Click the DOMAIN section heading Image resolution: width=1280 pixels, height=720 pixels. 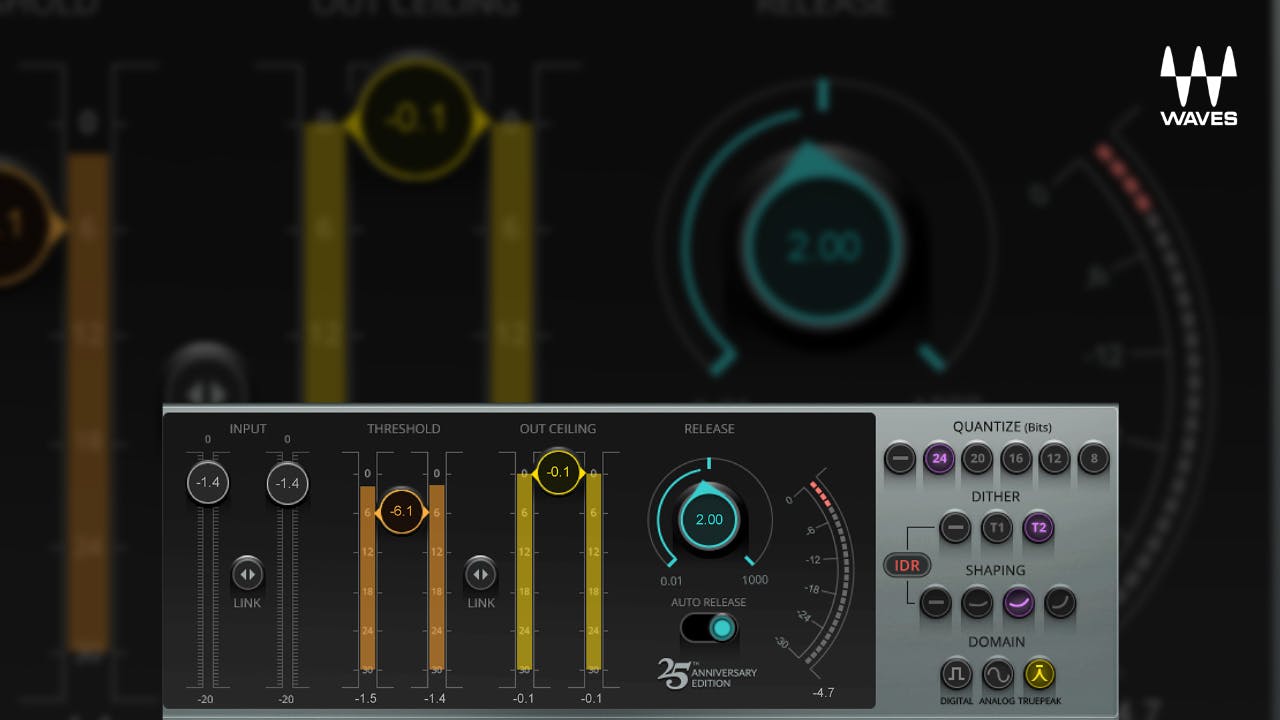(x=996, y=641)
